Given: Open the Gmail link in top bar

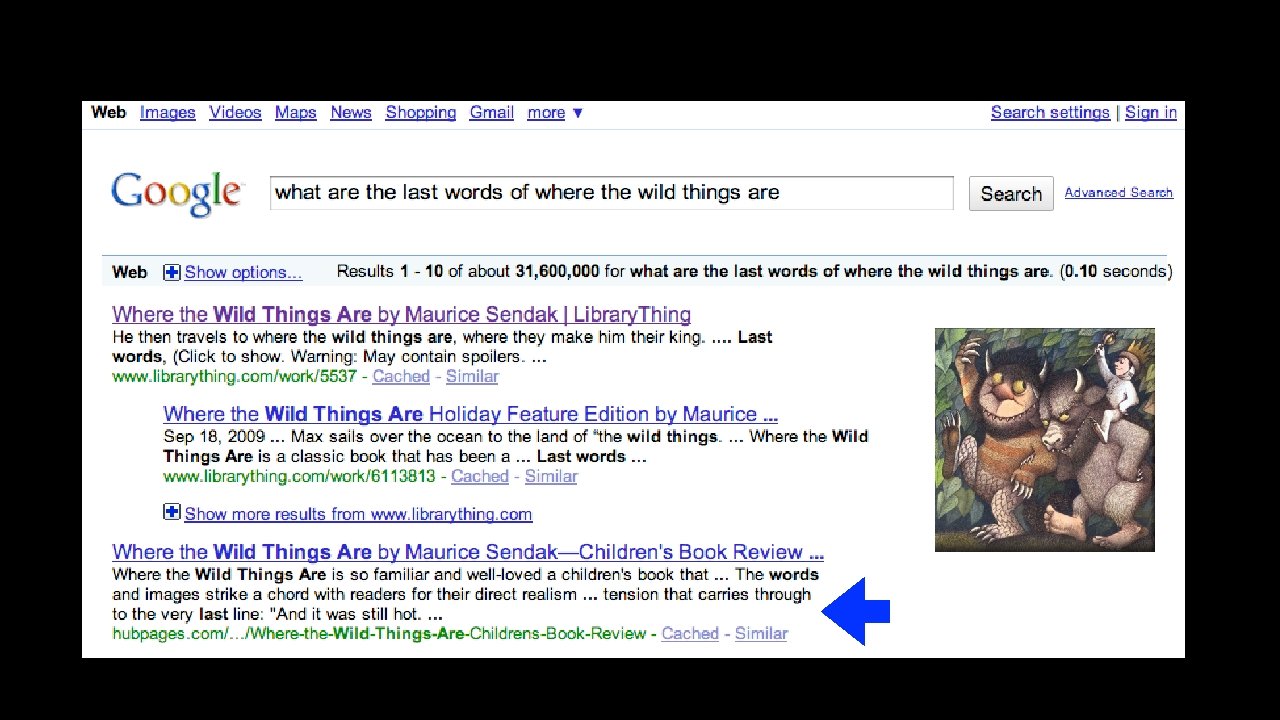Looking at the screenshot, I should pos(492,112).
